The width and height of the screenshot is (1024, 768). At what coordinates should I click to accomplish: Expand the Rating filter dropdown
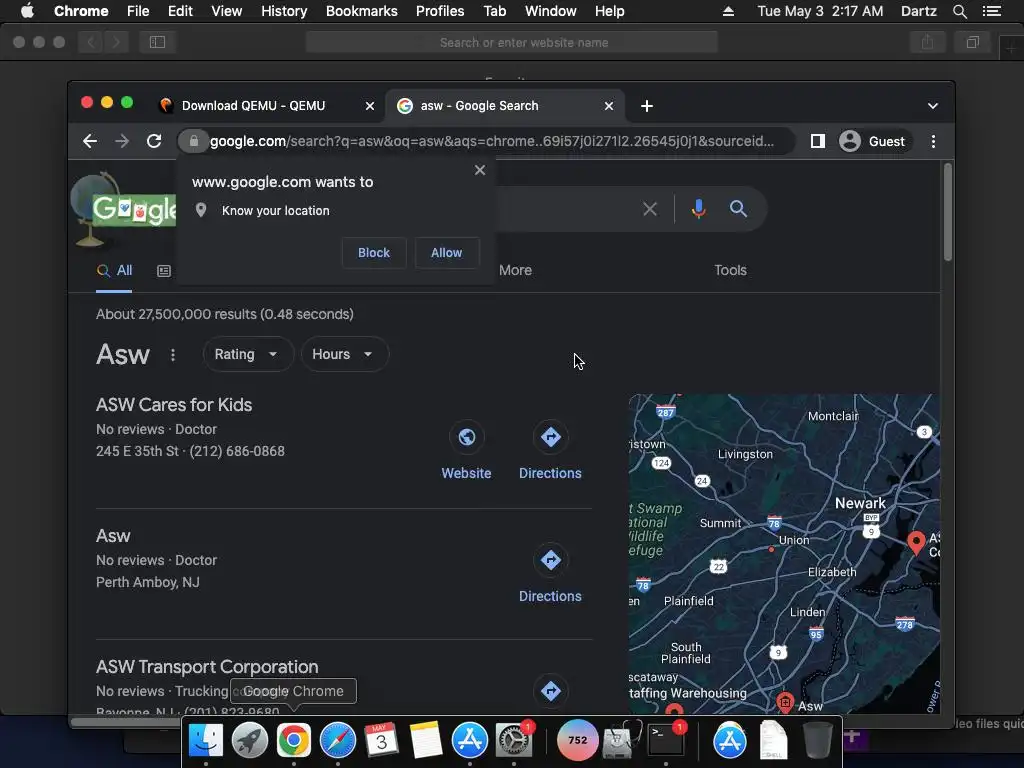tap(248, 354)
